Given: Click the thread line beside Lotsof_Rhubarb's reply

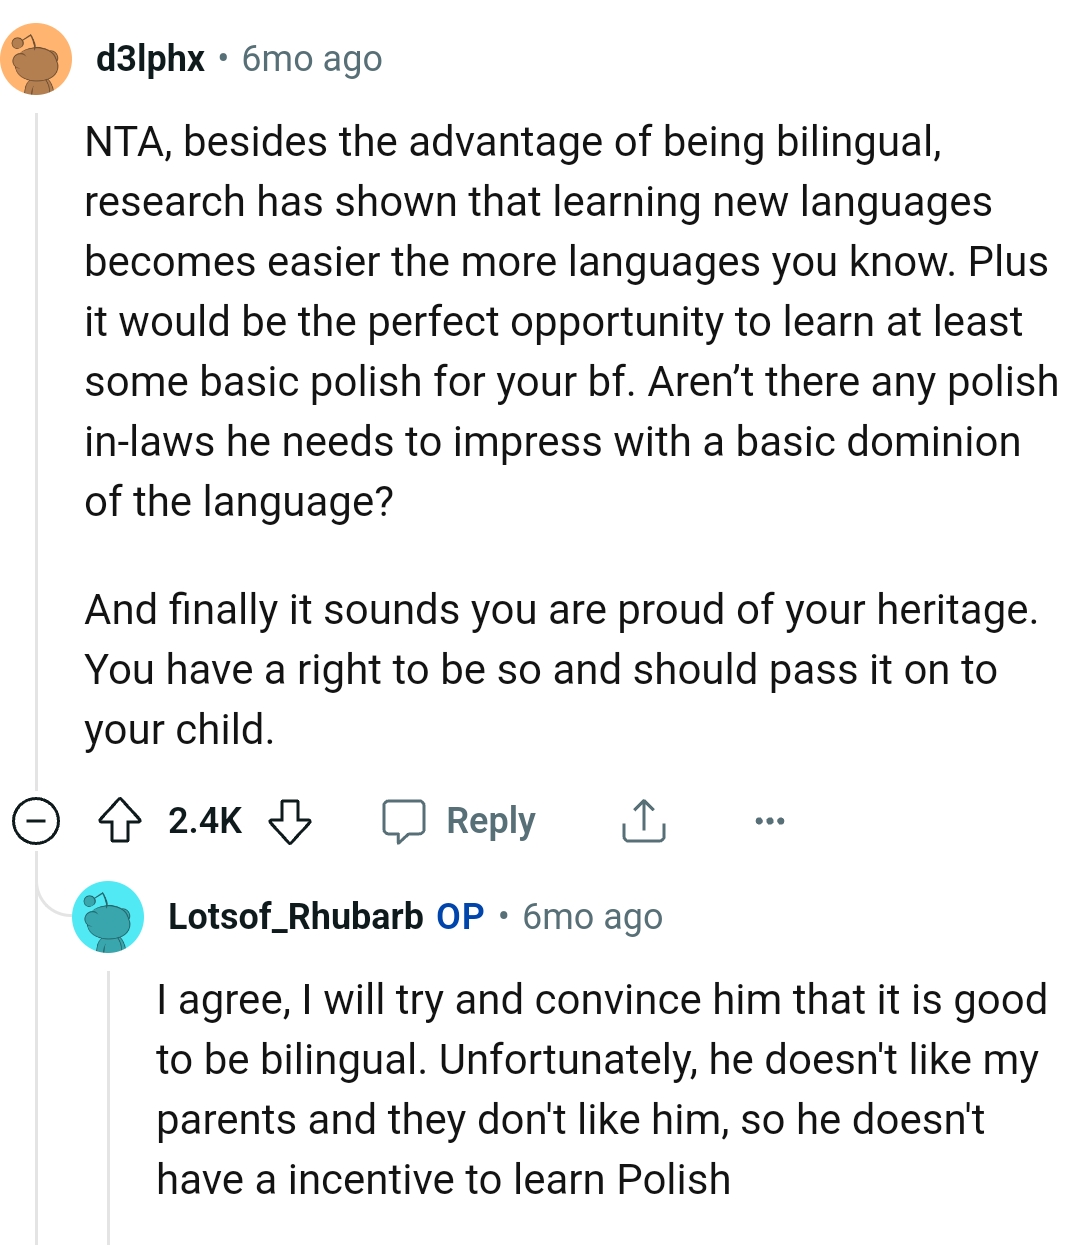Looking at the screenshot, I should point(109,1100).
